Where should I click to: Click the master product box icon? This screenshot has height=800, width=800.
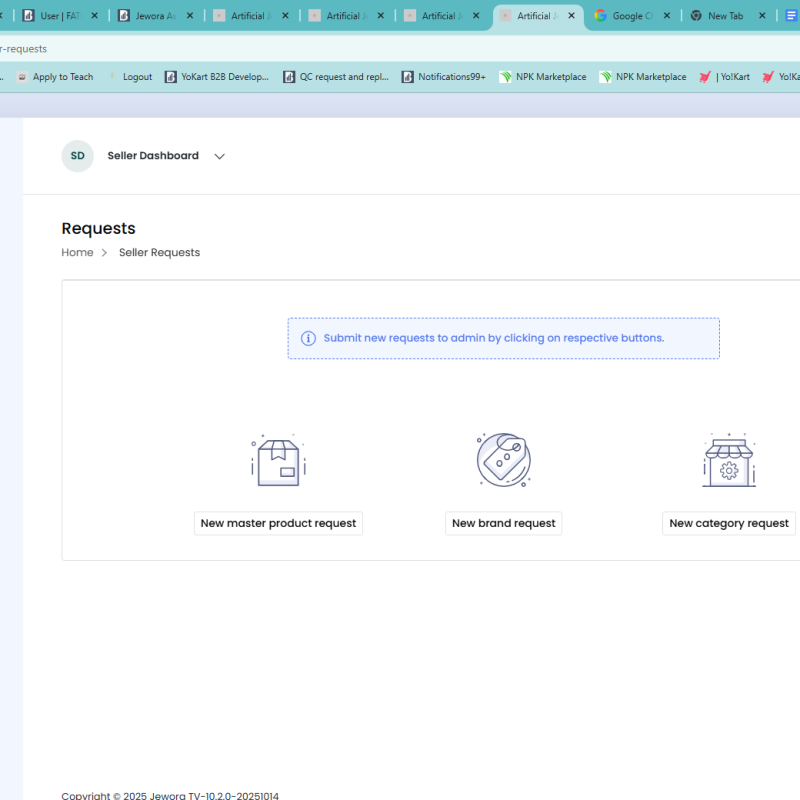(278, 461)
